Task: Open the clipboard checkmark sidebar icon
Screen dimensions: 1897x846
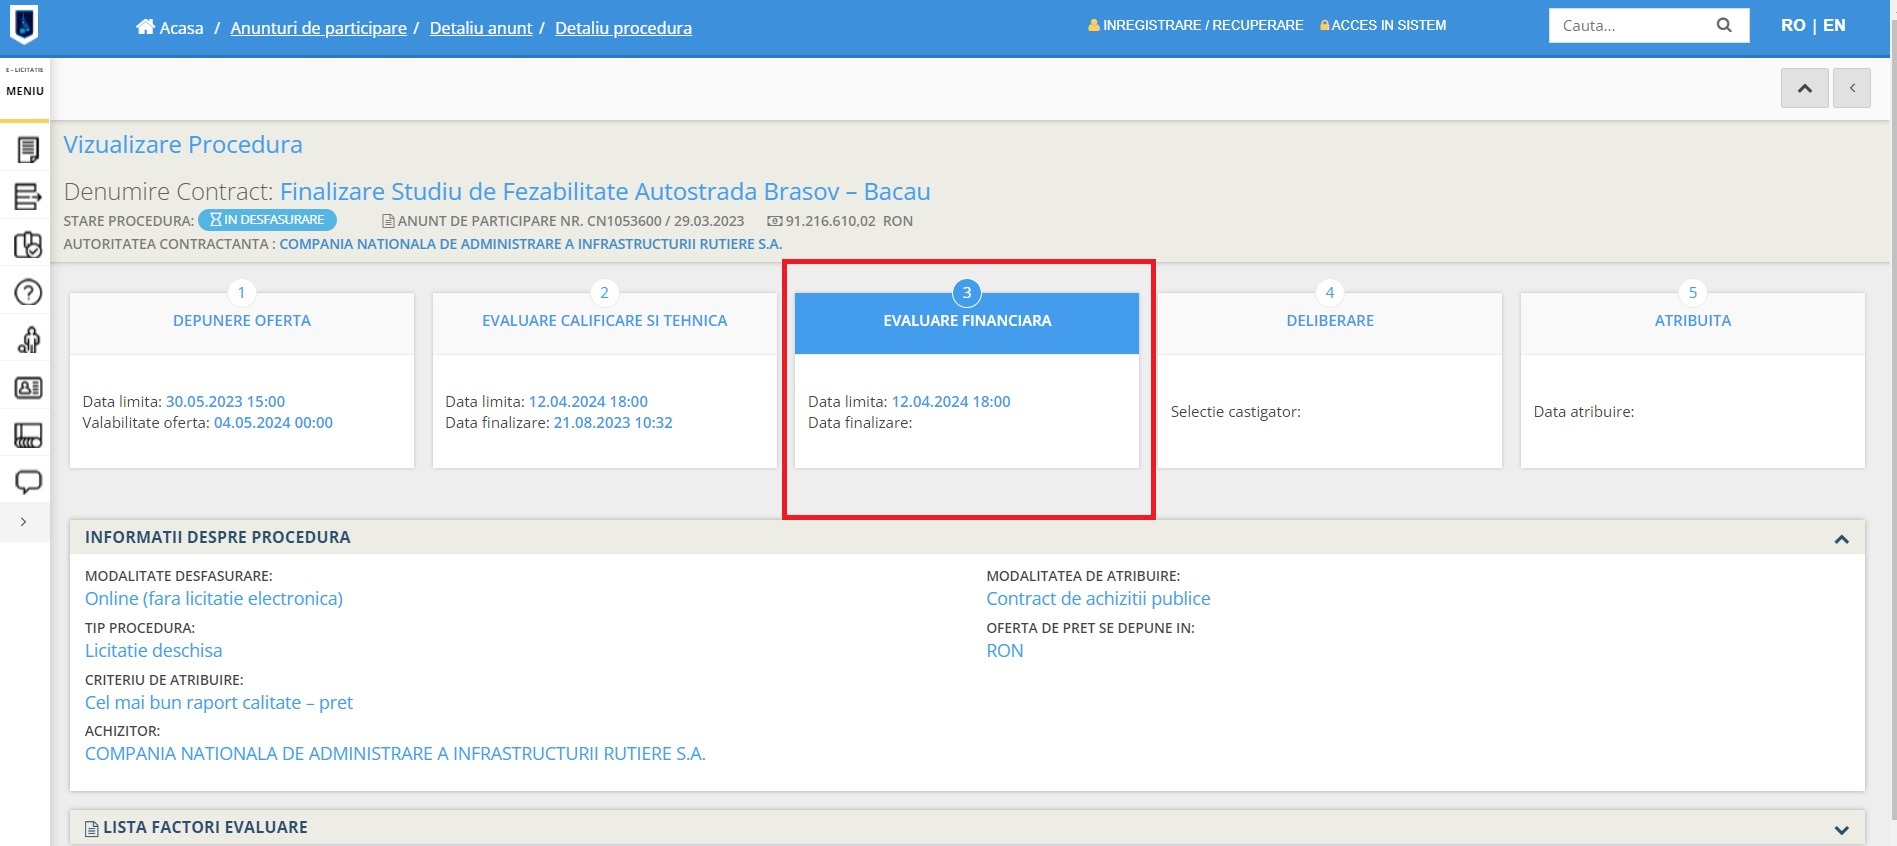Action: point(28,244)
